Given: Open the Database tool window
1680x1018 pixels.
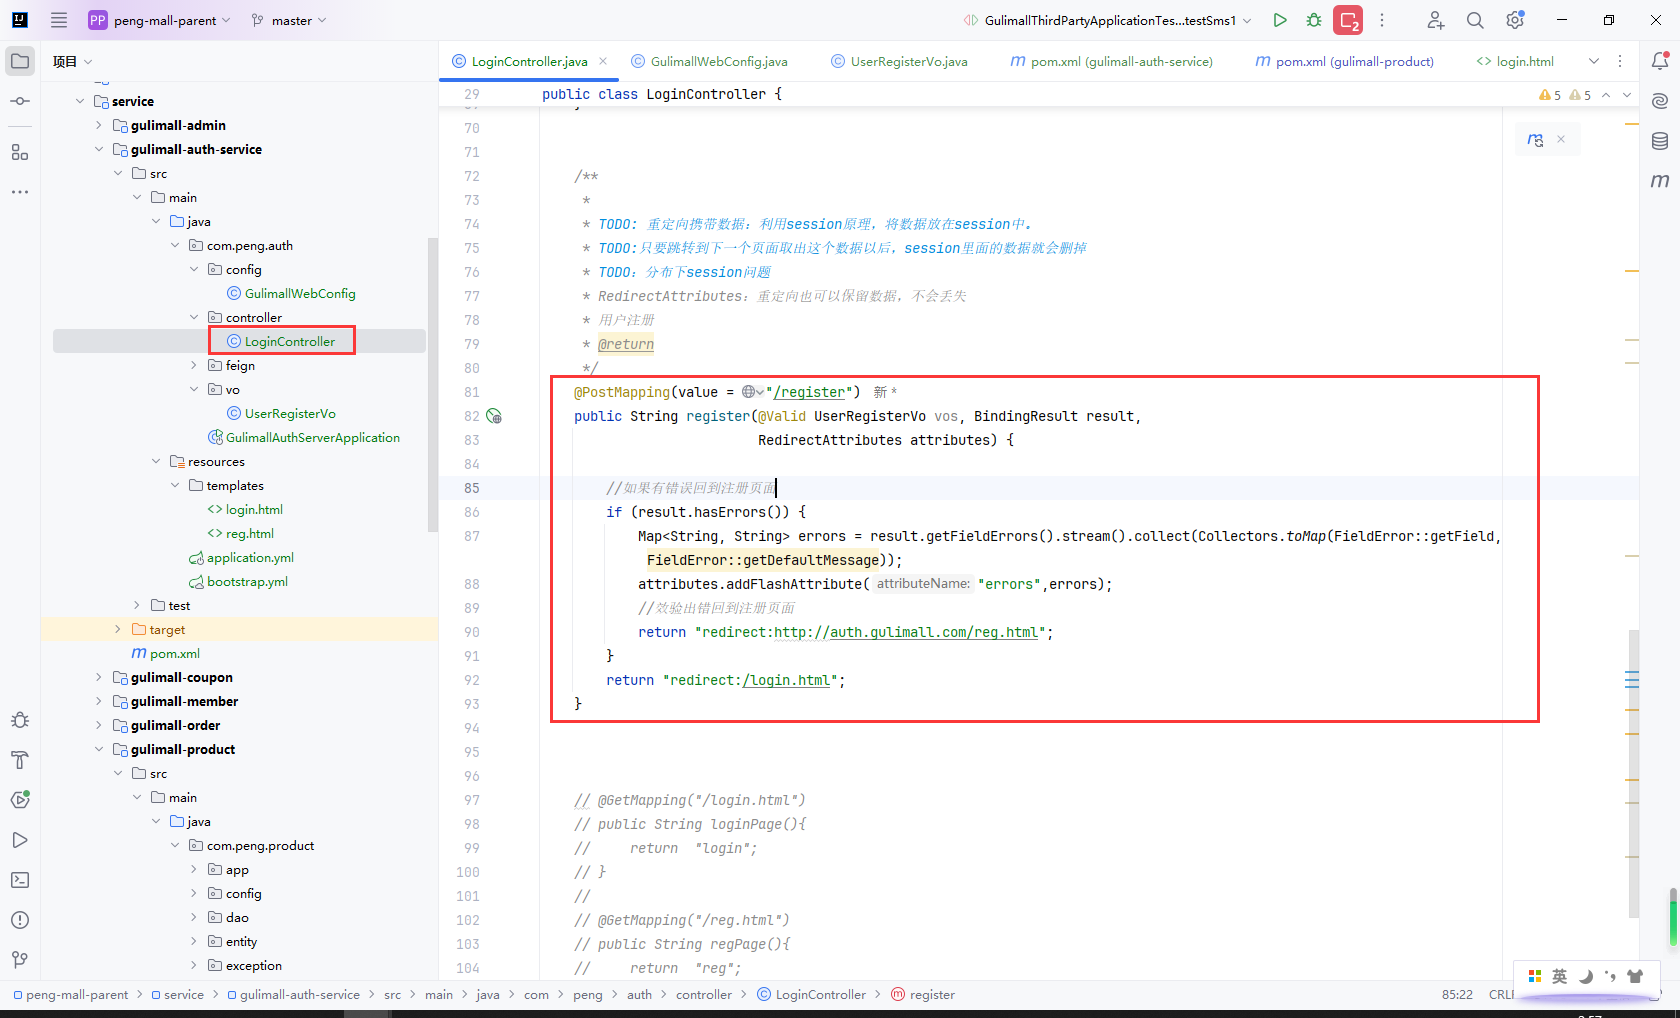Looking at the screenshot, I should tap(1660, 141).
